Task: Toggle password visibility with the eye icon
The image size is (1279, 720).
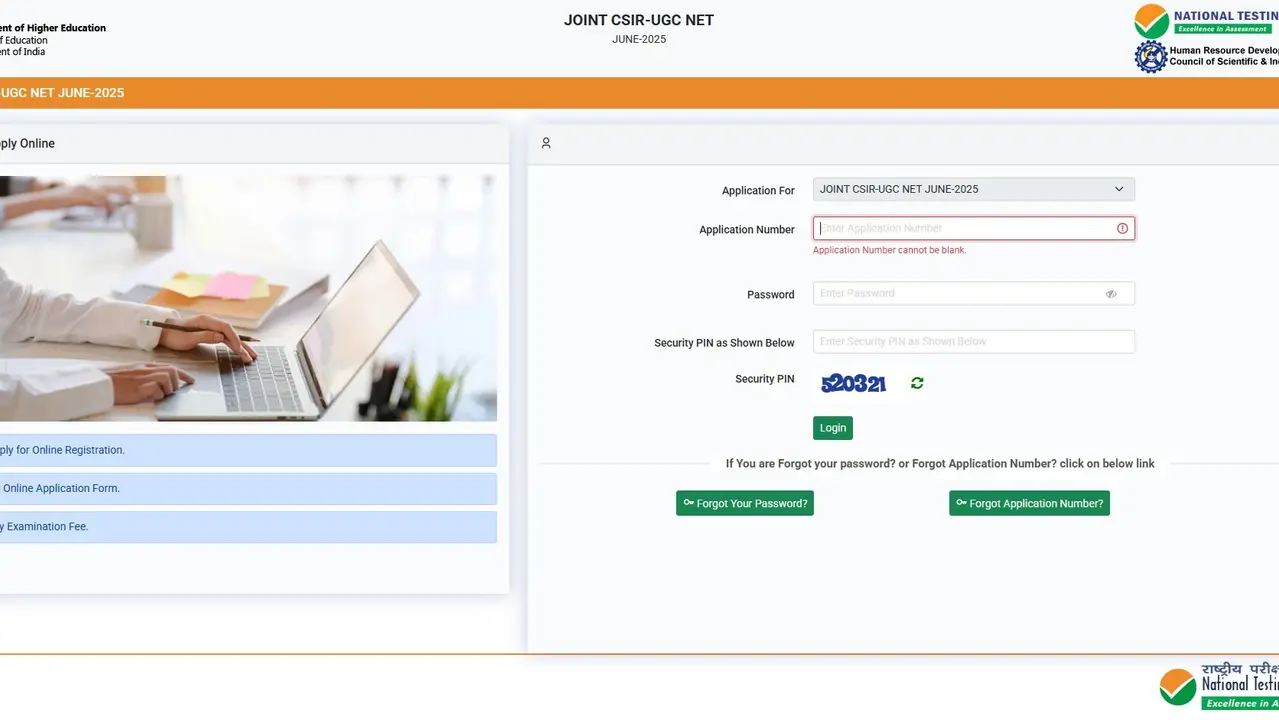Action: coord(1110,293)
